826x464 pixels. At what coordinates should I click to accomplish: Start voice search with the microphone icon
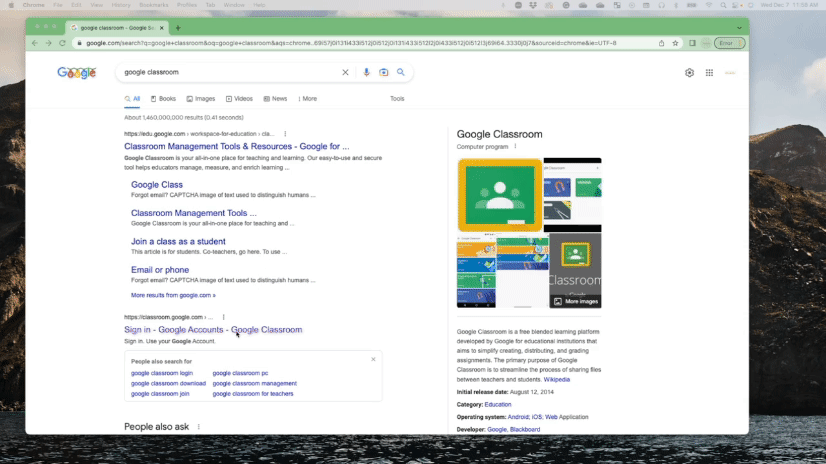coord(366,72)
